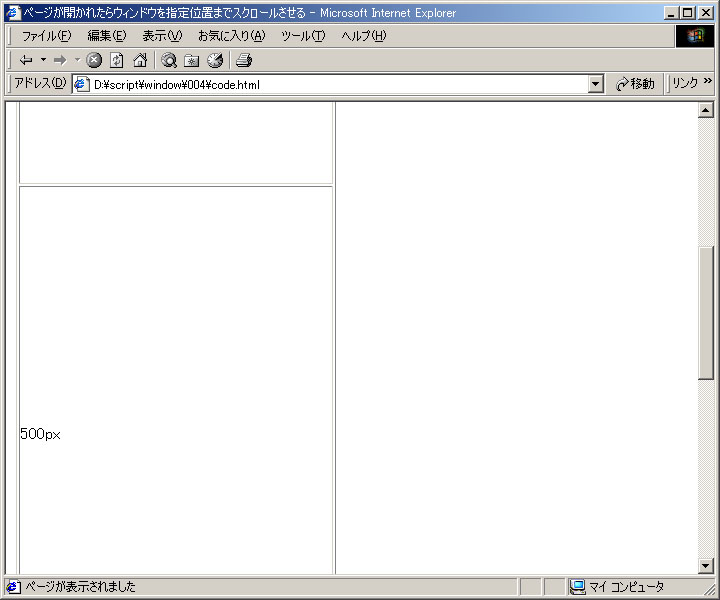Click the page icon in address bar

pyautogui.click(x=82, y=84)
